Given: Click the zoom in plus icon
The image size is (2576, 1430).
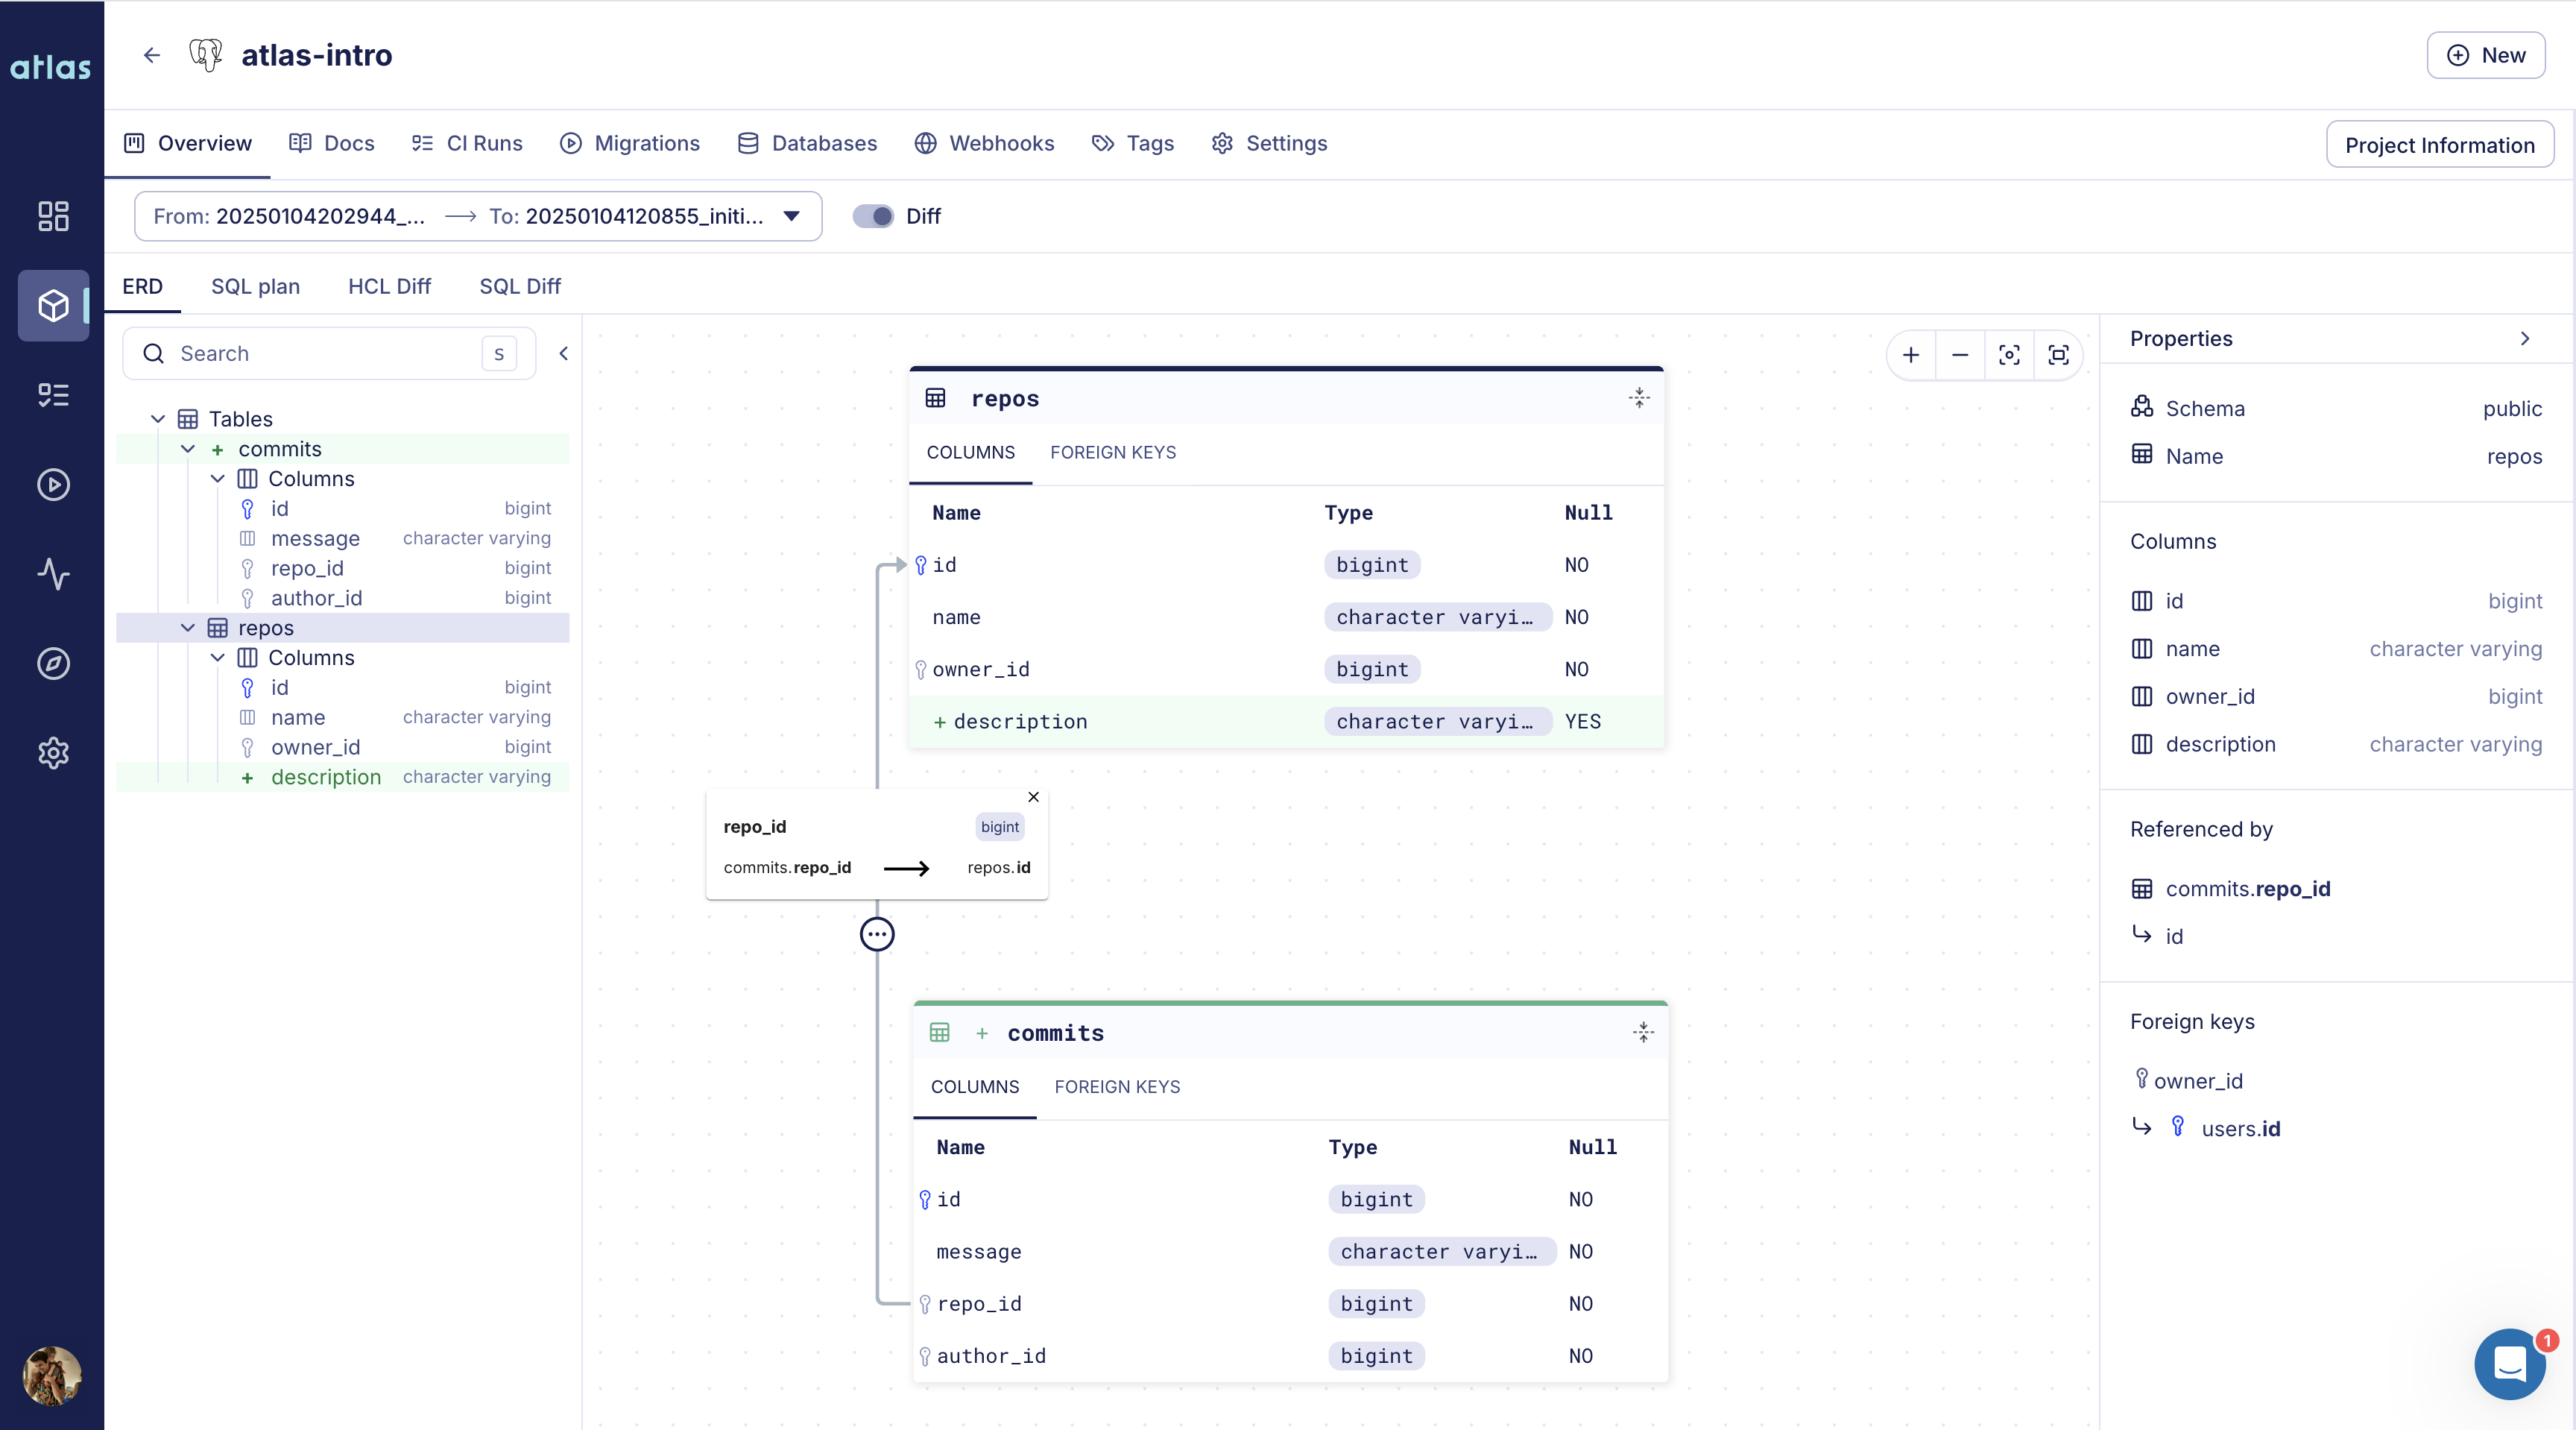Looking at the screenshot, I should coord(1910,355).
